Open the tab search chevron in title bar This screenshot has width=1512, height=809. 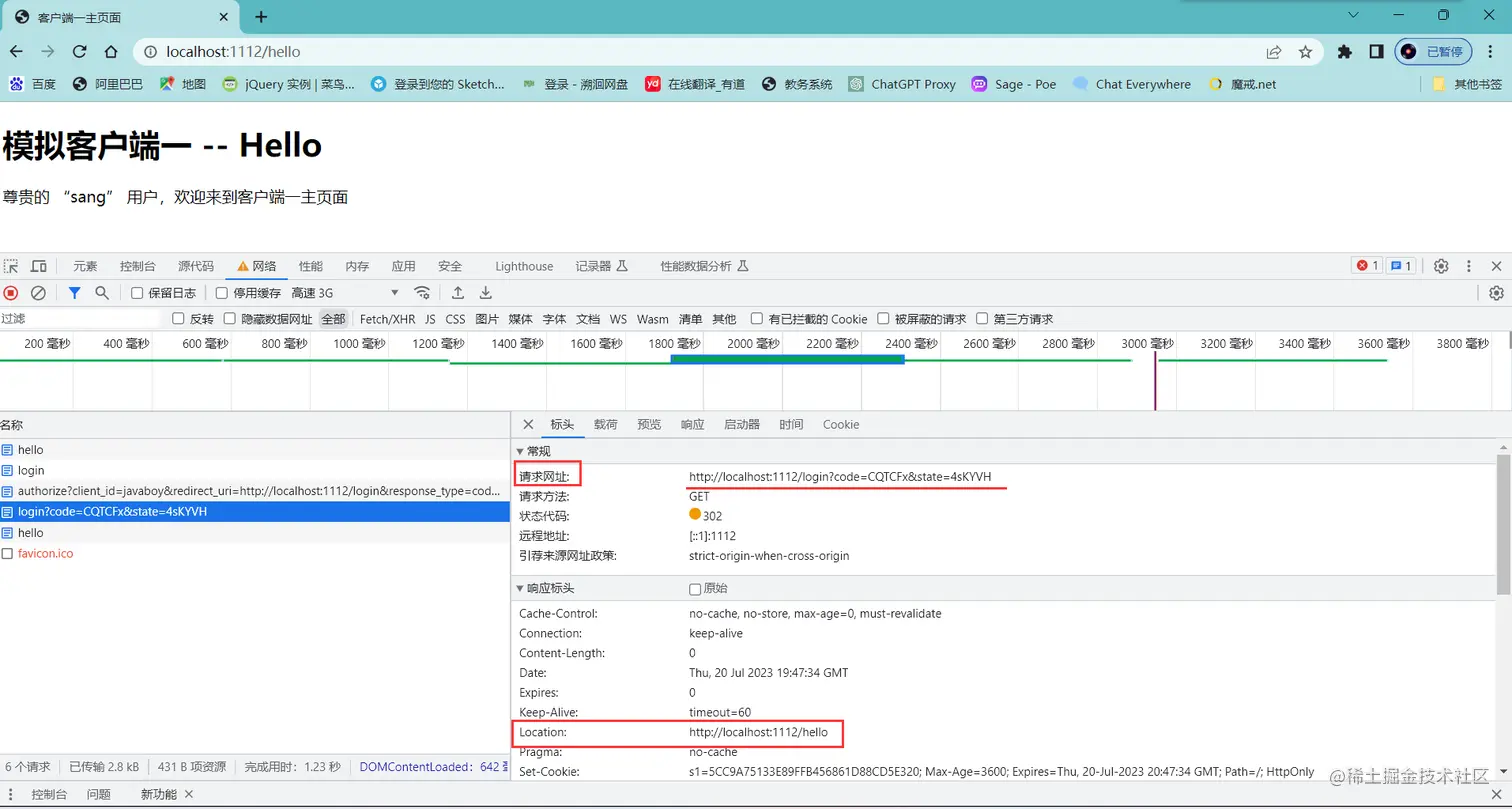1354,15
